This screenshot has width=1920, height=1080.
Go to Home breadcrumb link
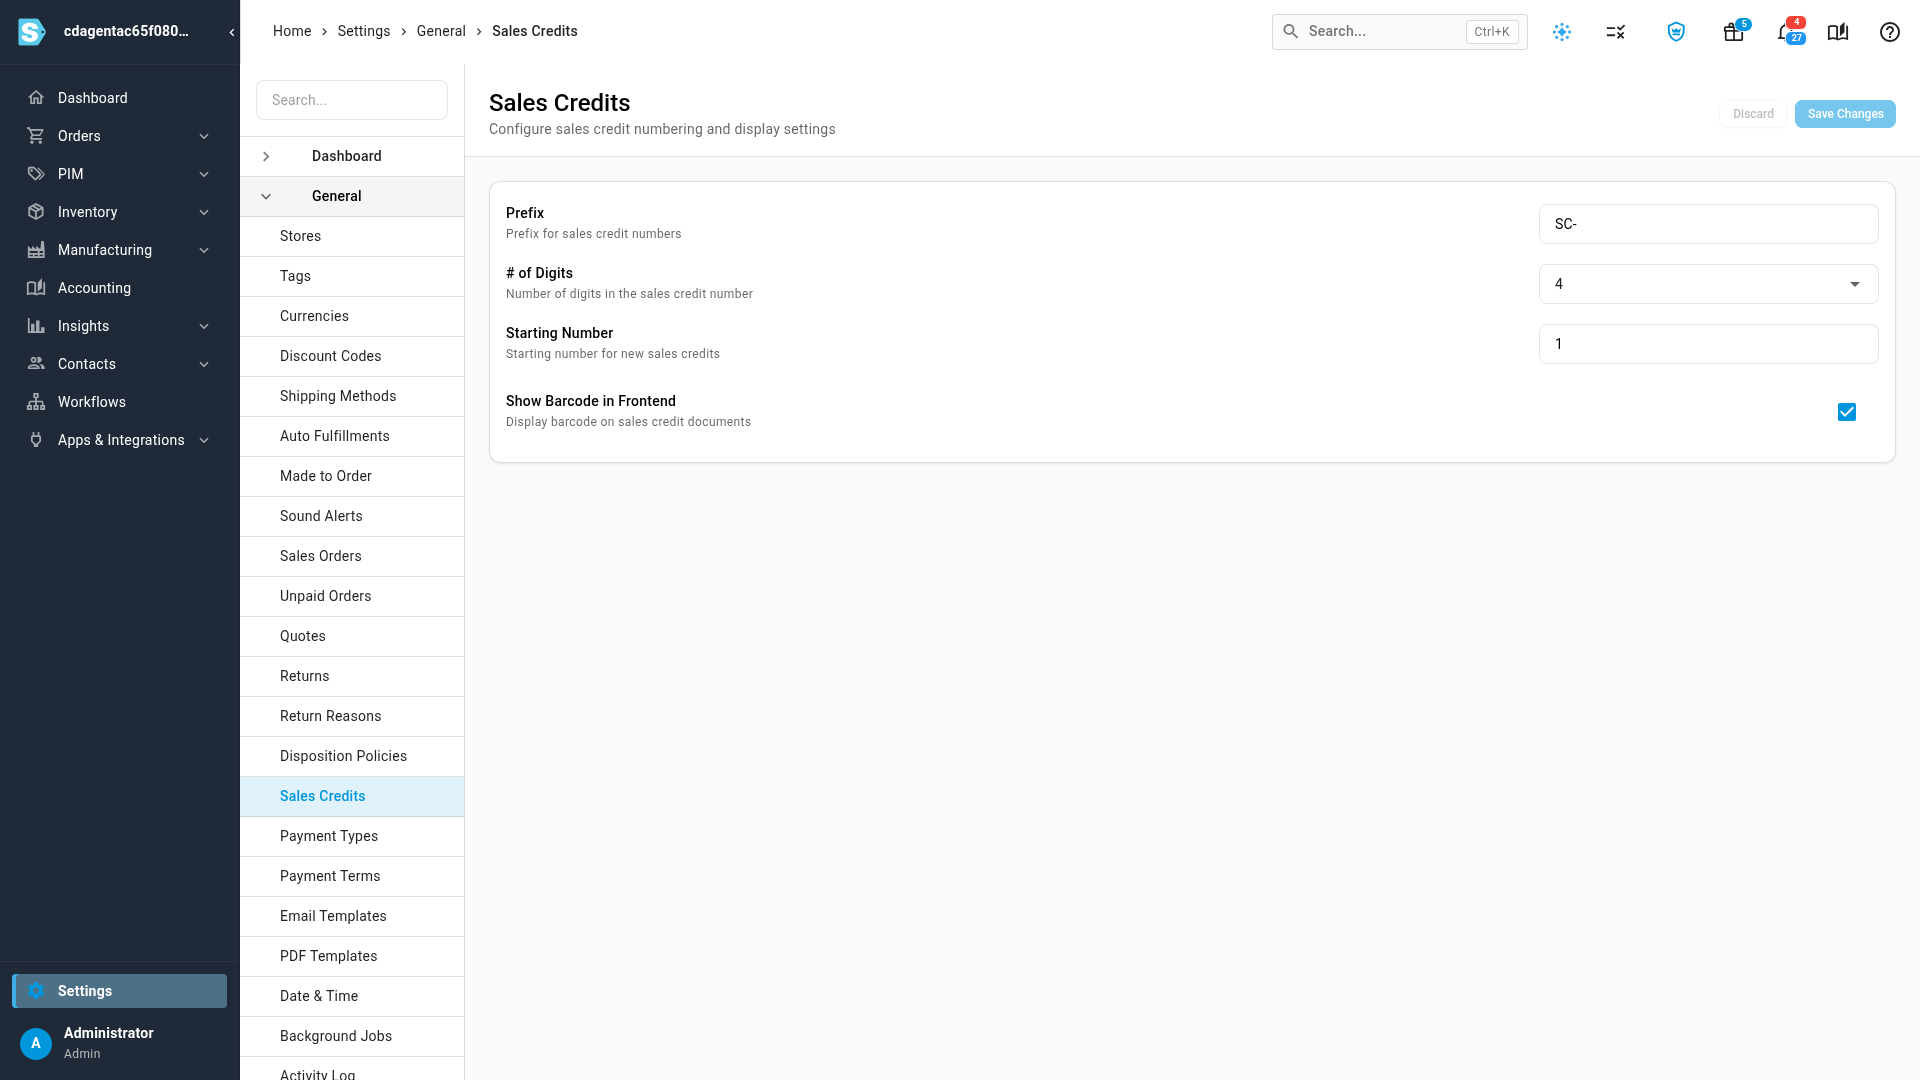pyautogui.click(x=292, y=31)
